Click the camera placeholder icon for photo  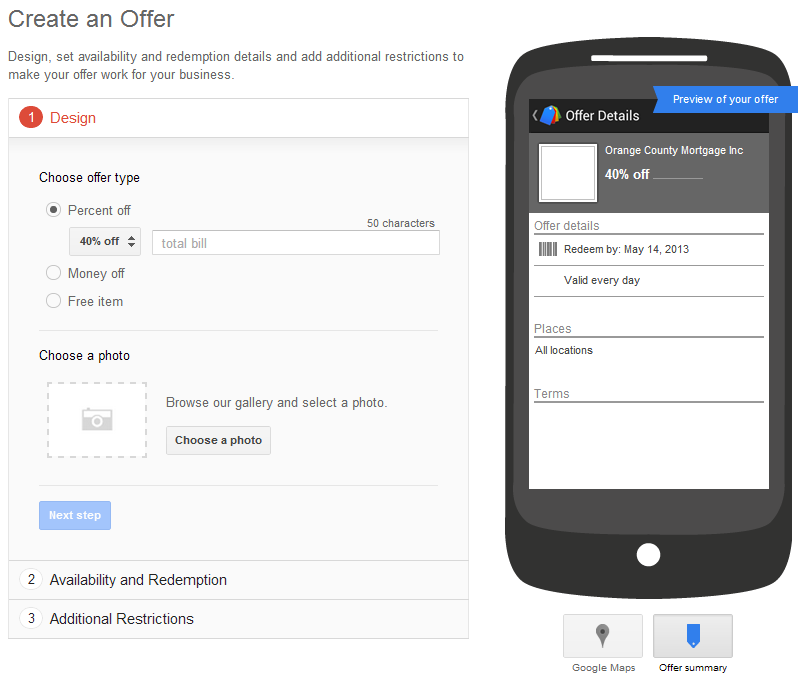(x=96, y=419)
